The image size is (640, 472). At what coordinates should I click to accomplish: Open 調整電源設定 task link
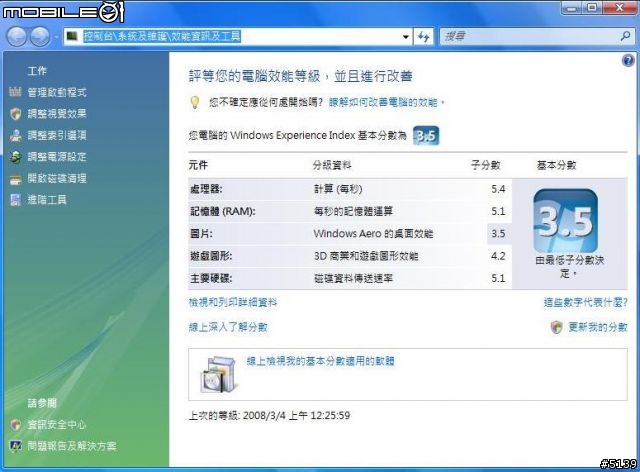(x=57, y=157)
